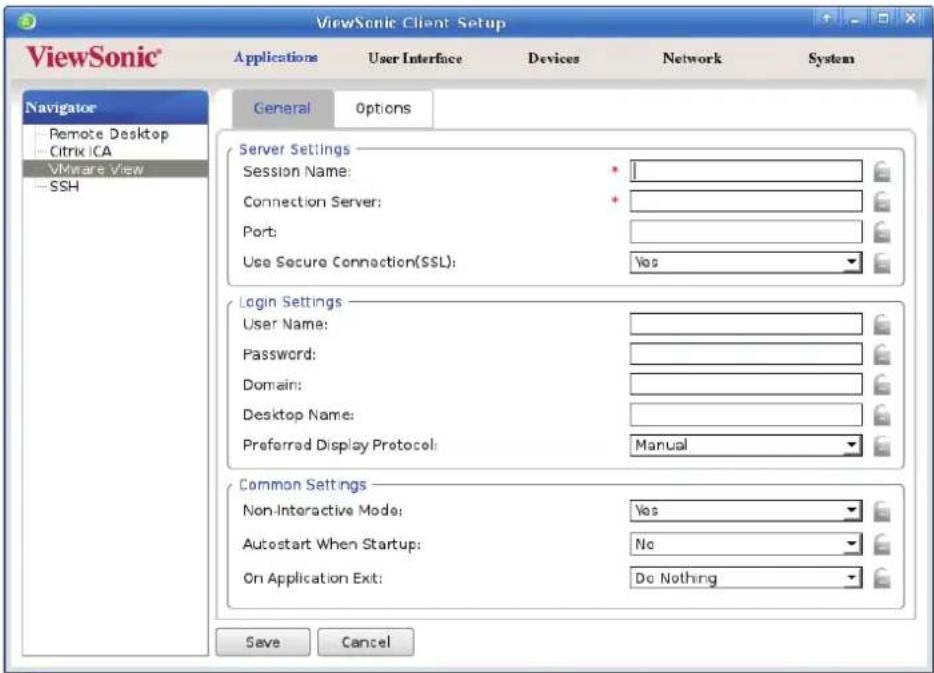Toggle the lock icon next to Port

(882, 232)
